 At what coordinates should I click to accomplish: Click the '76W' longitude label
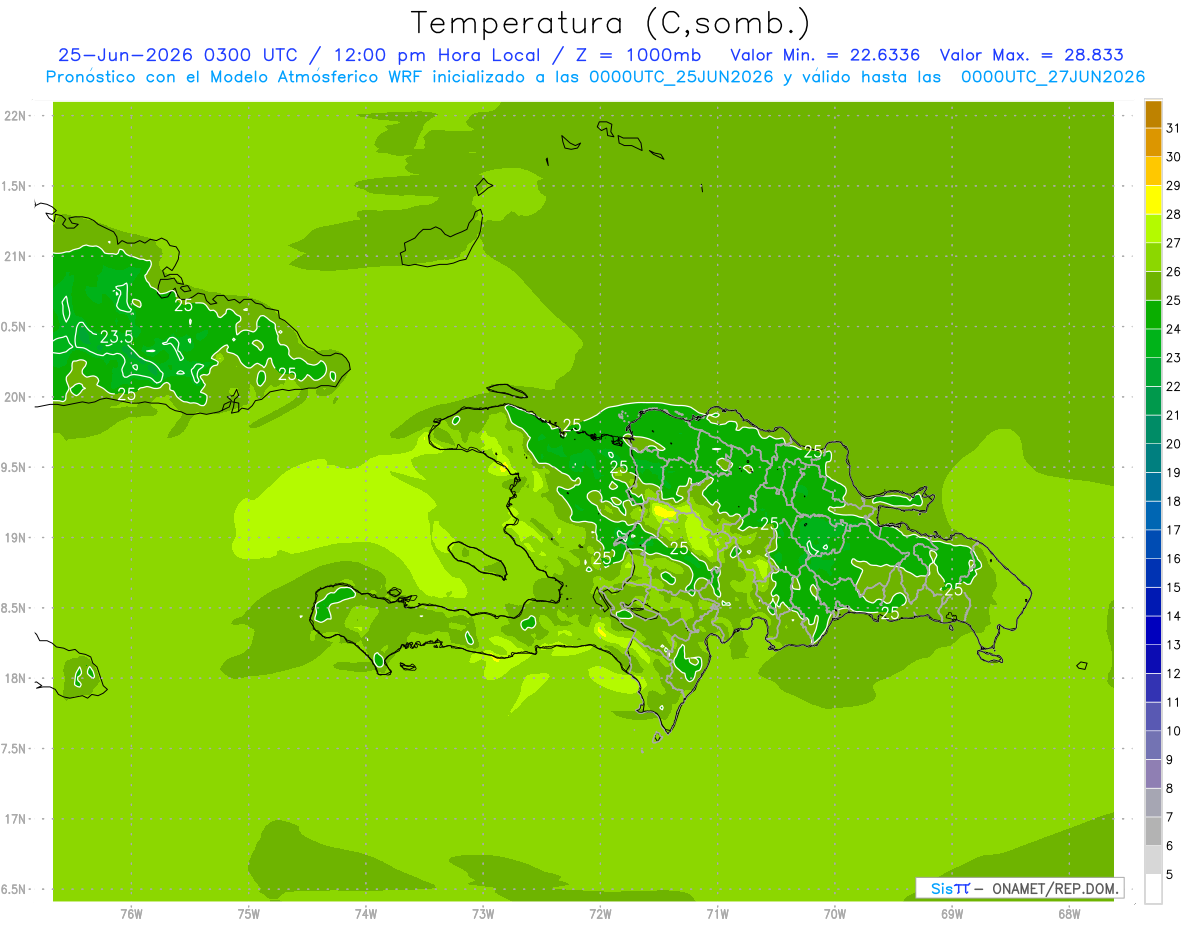pos(131,913)
